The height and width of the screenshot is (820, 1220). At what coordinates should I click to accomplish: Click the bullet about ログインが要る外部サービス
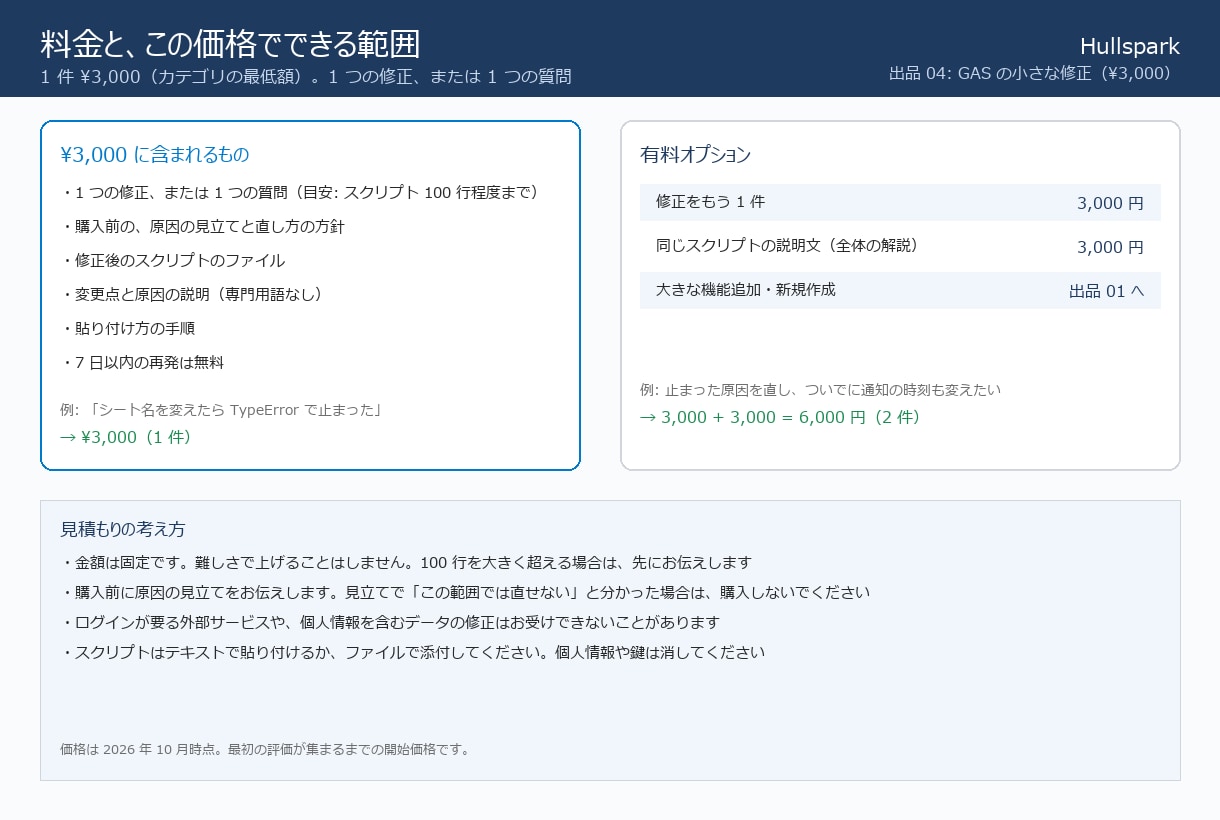[390, 622]
